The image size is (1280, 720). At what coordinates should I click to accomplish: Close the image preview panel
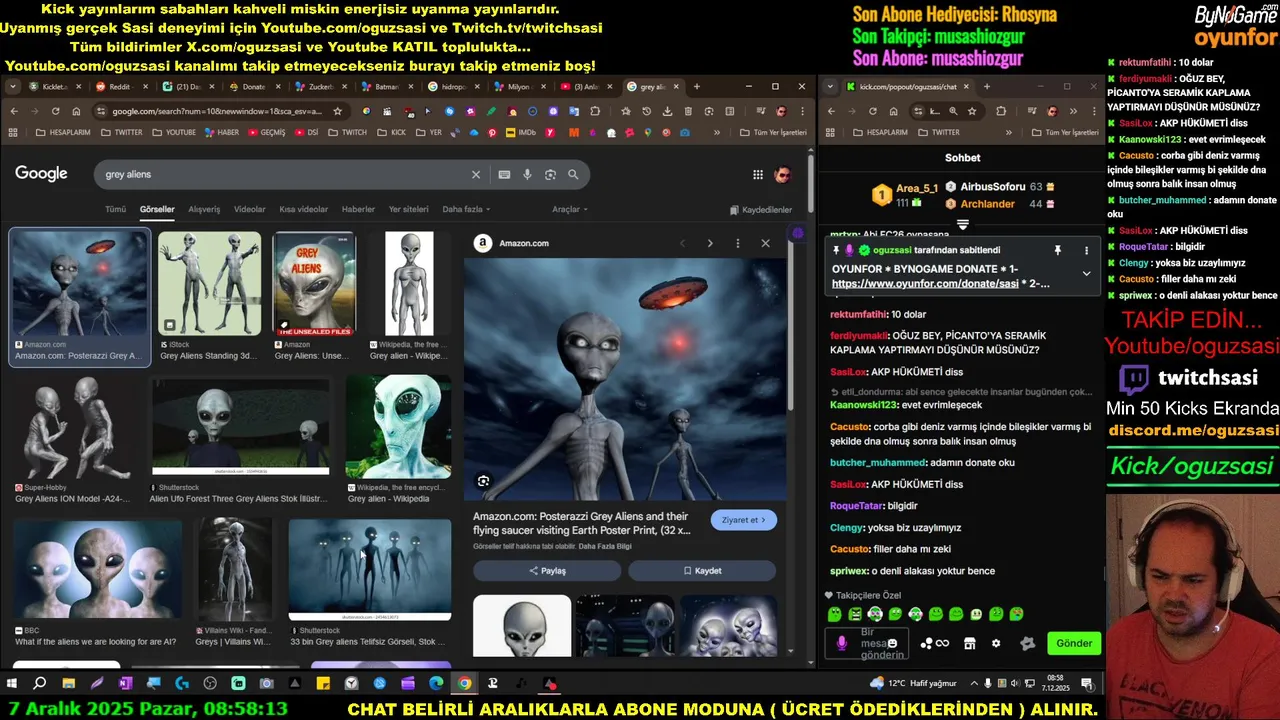765,243
